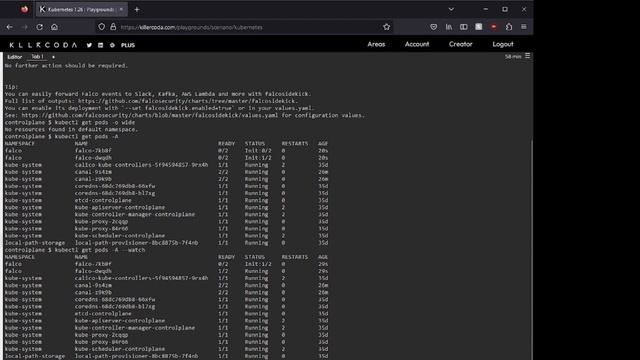This screenshot has width=640, height=360.
Task: Bookmark this page with the star
Action: coord(387,27)
